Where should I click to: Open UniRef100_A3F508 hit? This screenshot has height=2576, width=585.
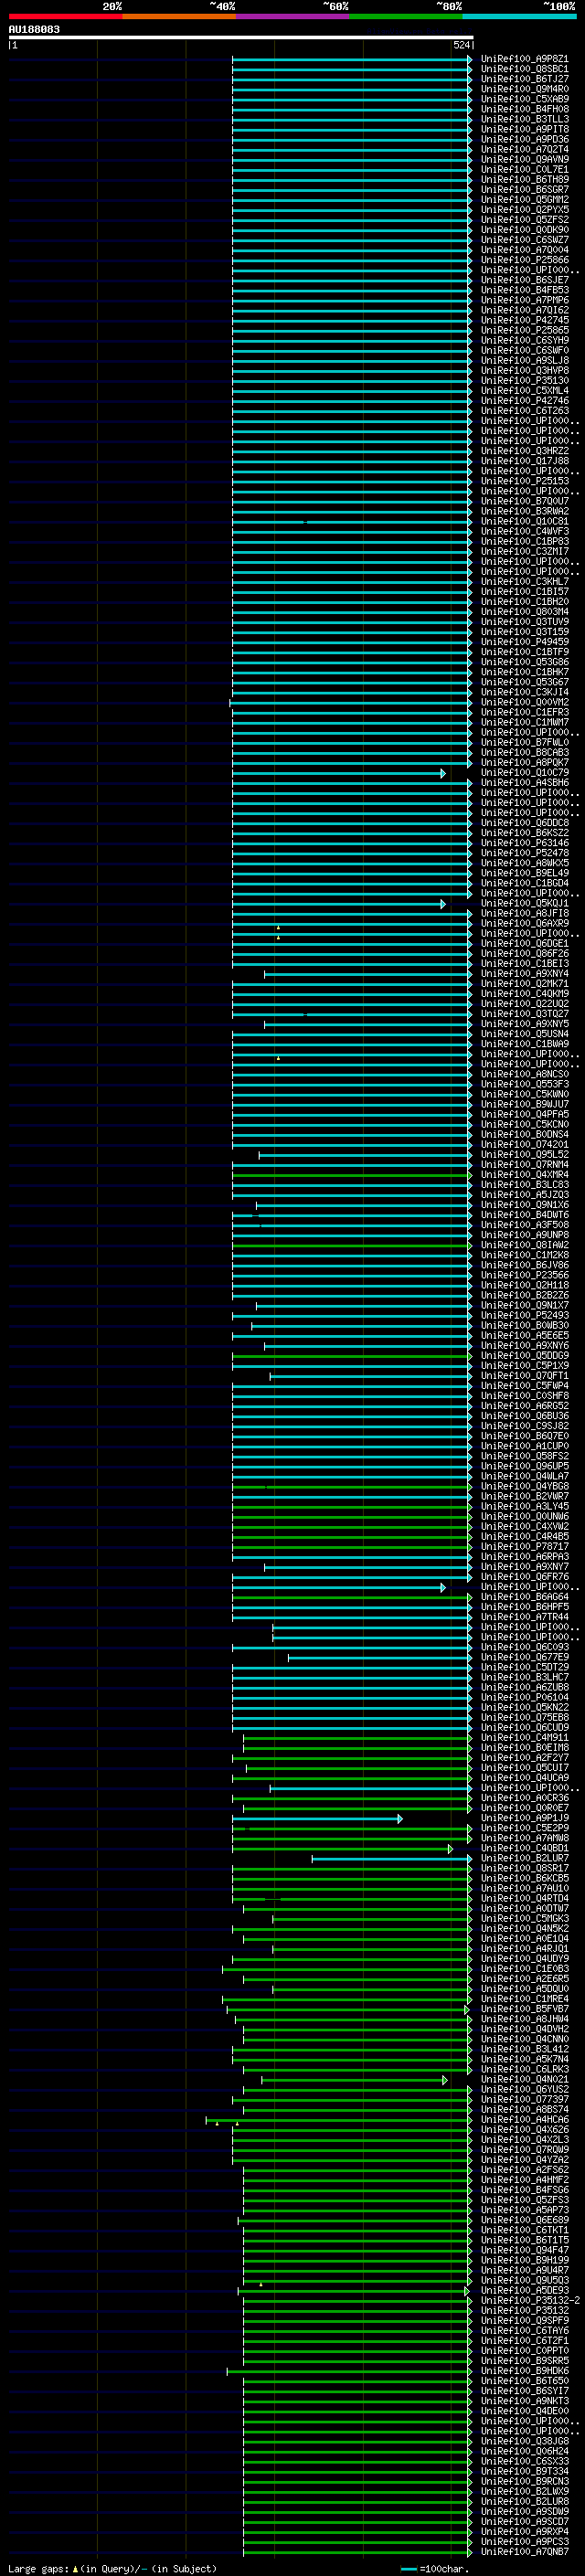point(524,1225)
